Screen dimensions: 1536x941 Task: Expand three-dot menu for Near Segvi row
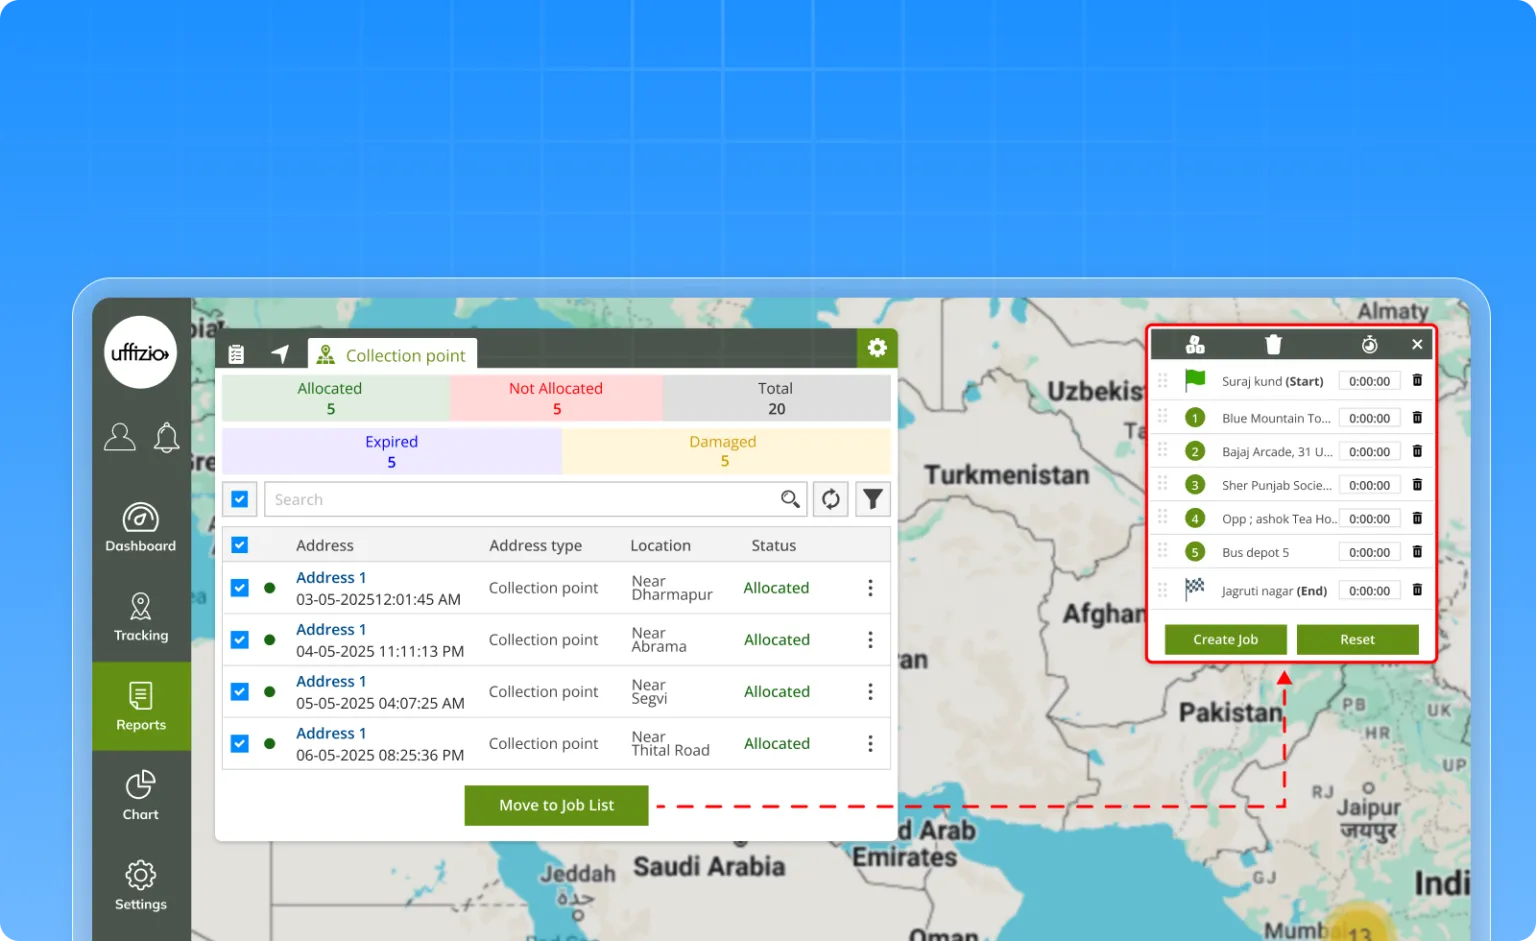870,692
